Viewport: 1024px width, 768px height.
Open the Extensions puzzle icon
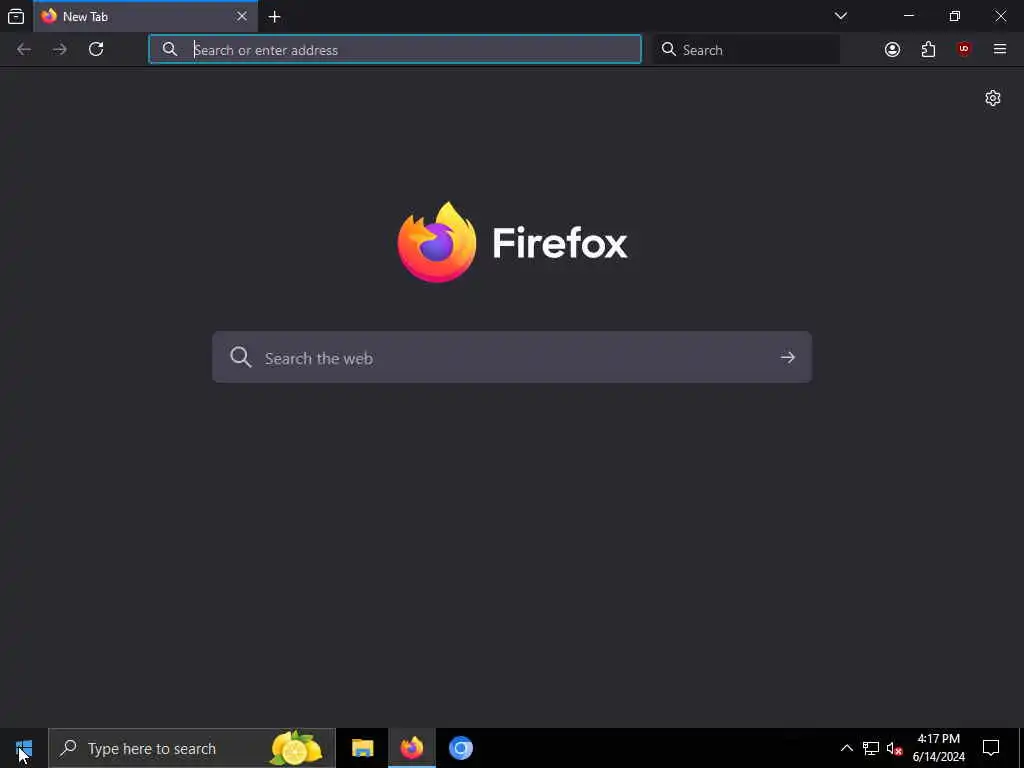pos(928,50)
